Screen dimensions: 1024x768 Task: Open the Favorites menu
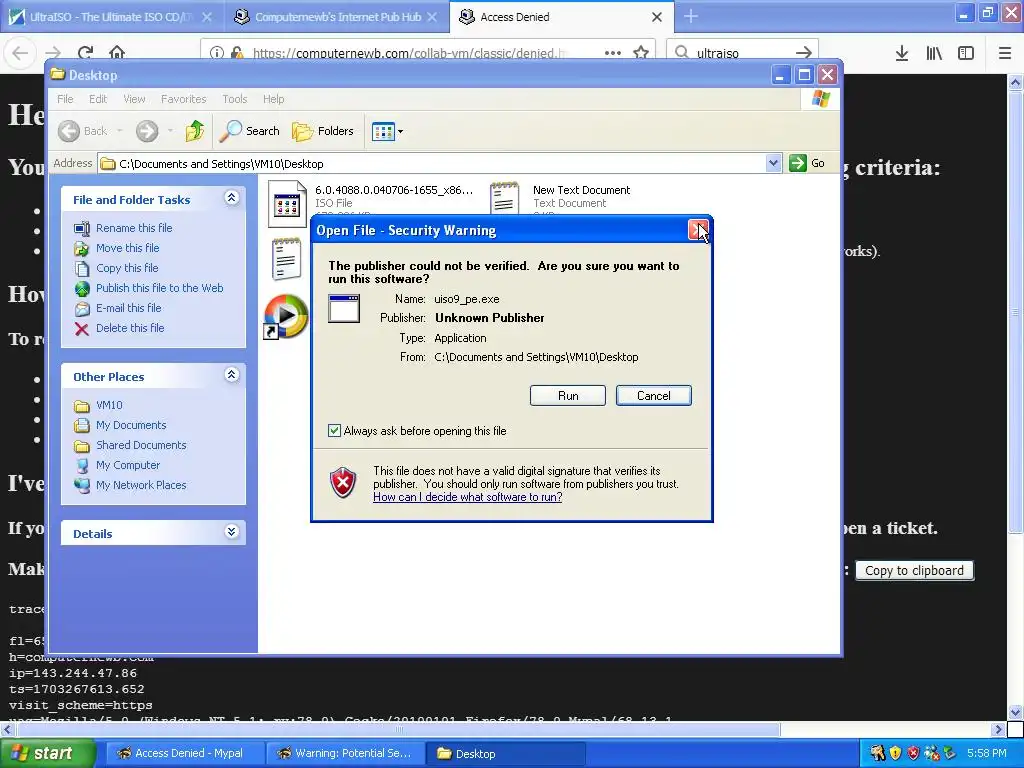(184, 99)
